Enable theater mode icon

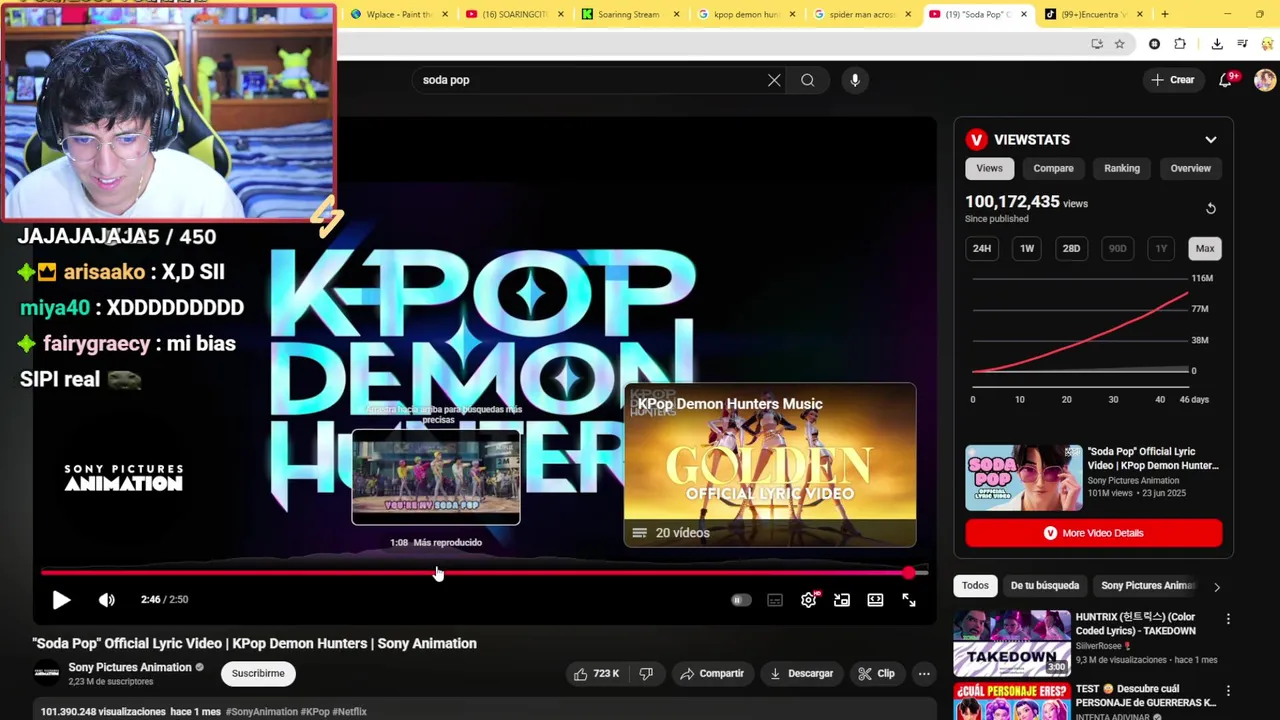(875, 600)
